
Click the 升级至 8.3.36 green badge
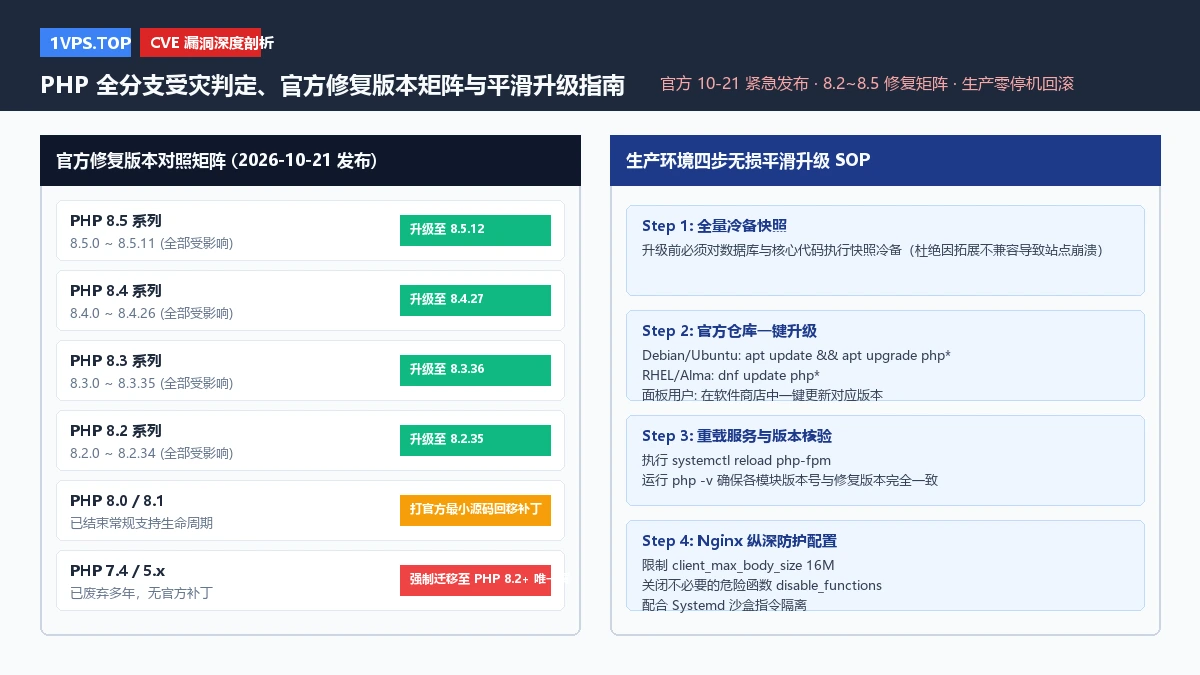tap(475, 370)
